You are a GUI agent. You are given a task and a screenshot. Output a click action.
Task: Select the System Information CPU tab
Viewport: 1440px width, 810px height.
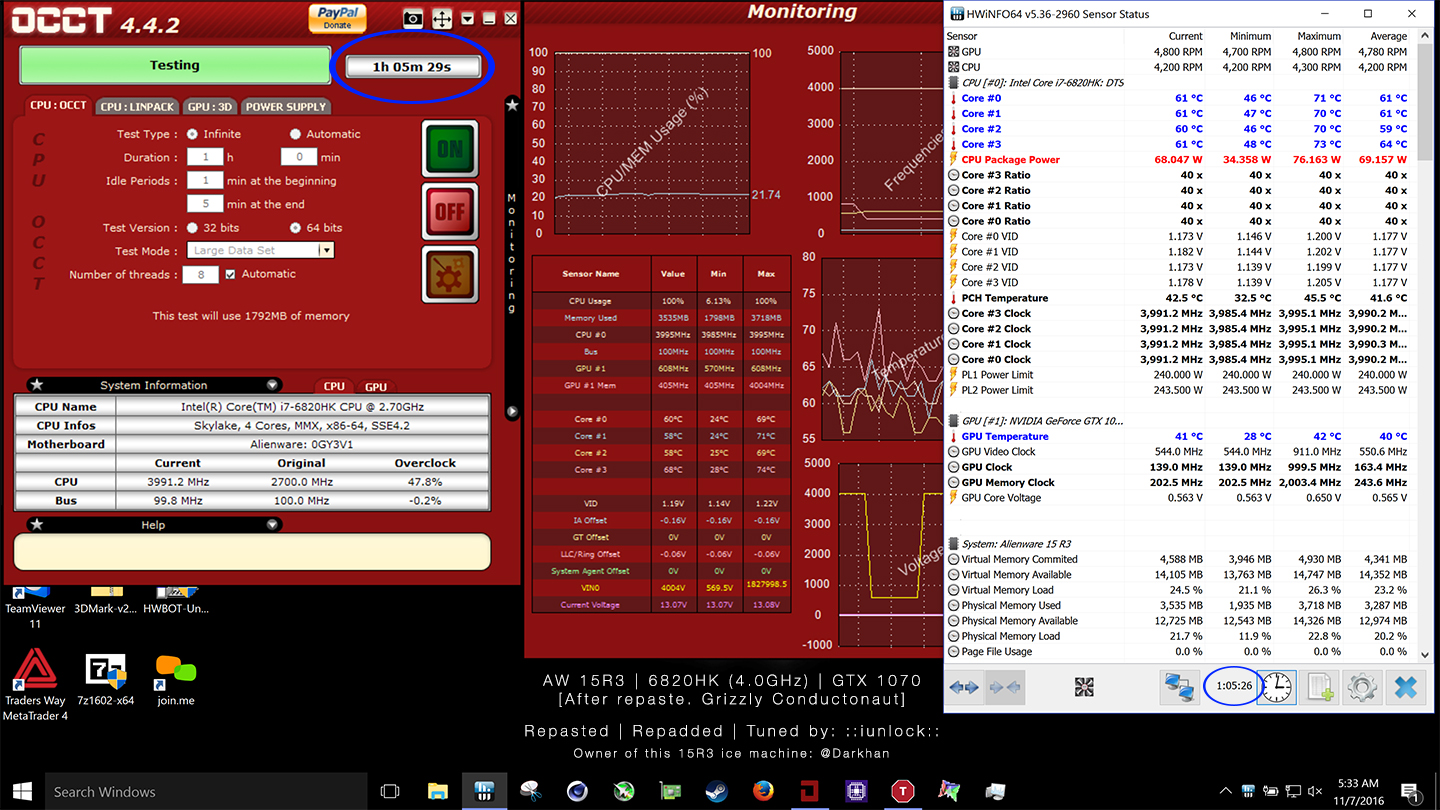(x=334, y=386)
